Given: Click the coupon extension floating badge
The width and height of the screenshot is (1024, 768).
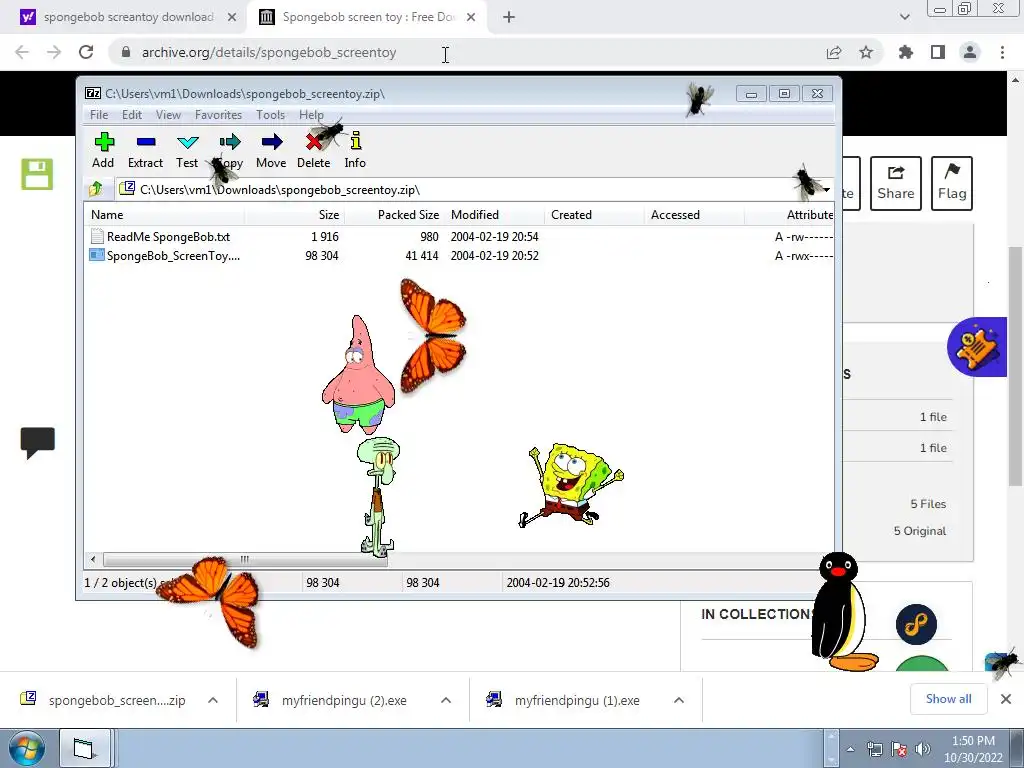Looking at the screenshot, I should coord(978,347).
